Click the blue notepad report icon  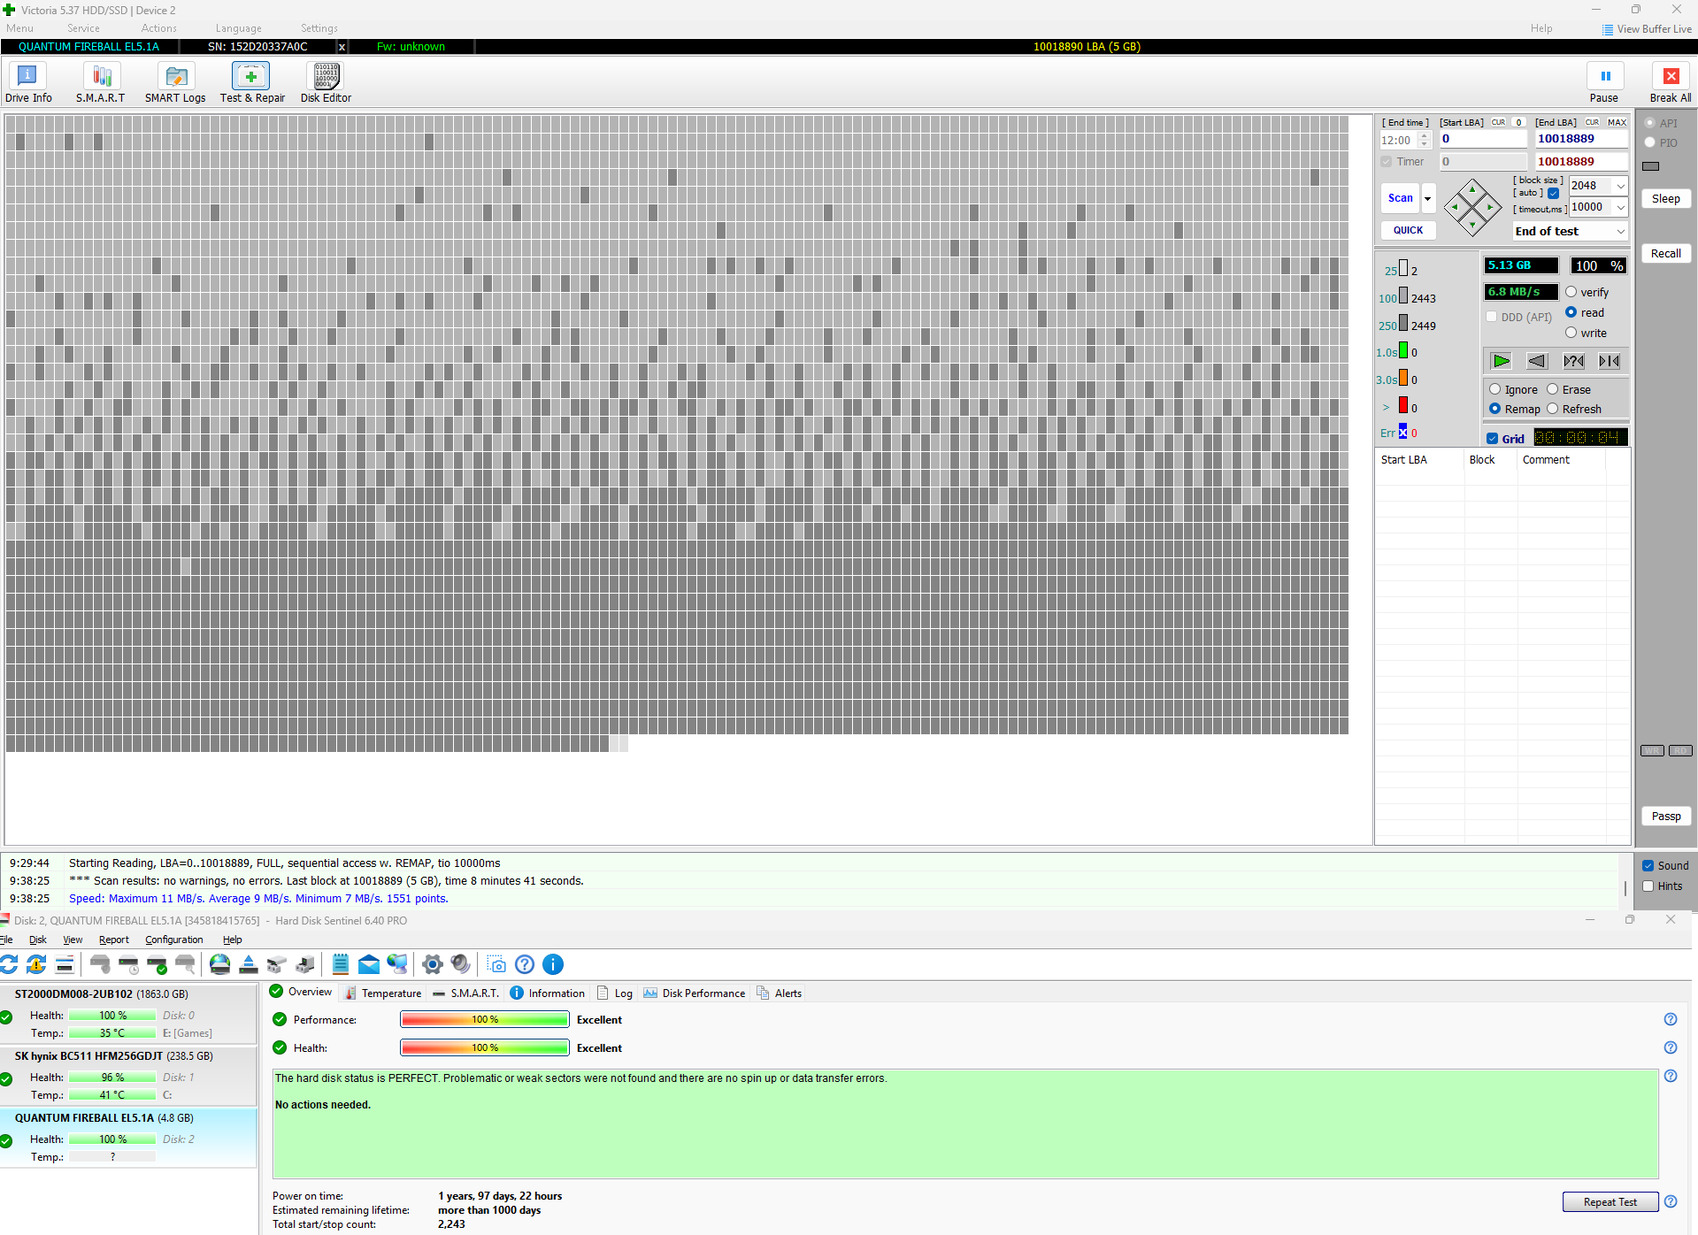(340, 964)
